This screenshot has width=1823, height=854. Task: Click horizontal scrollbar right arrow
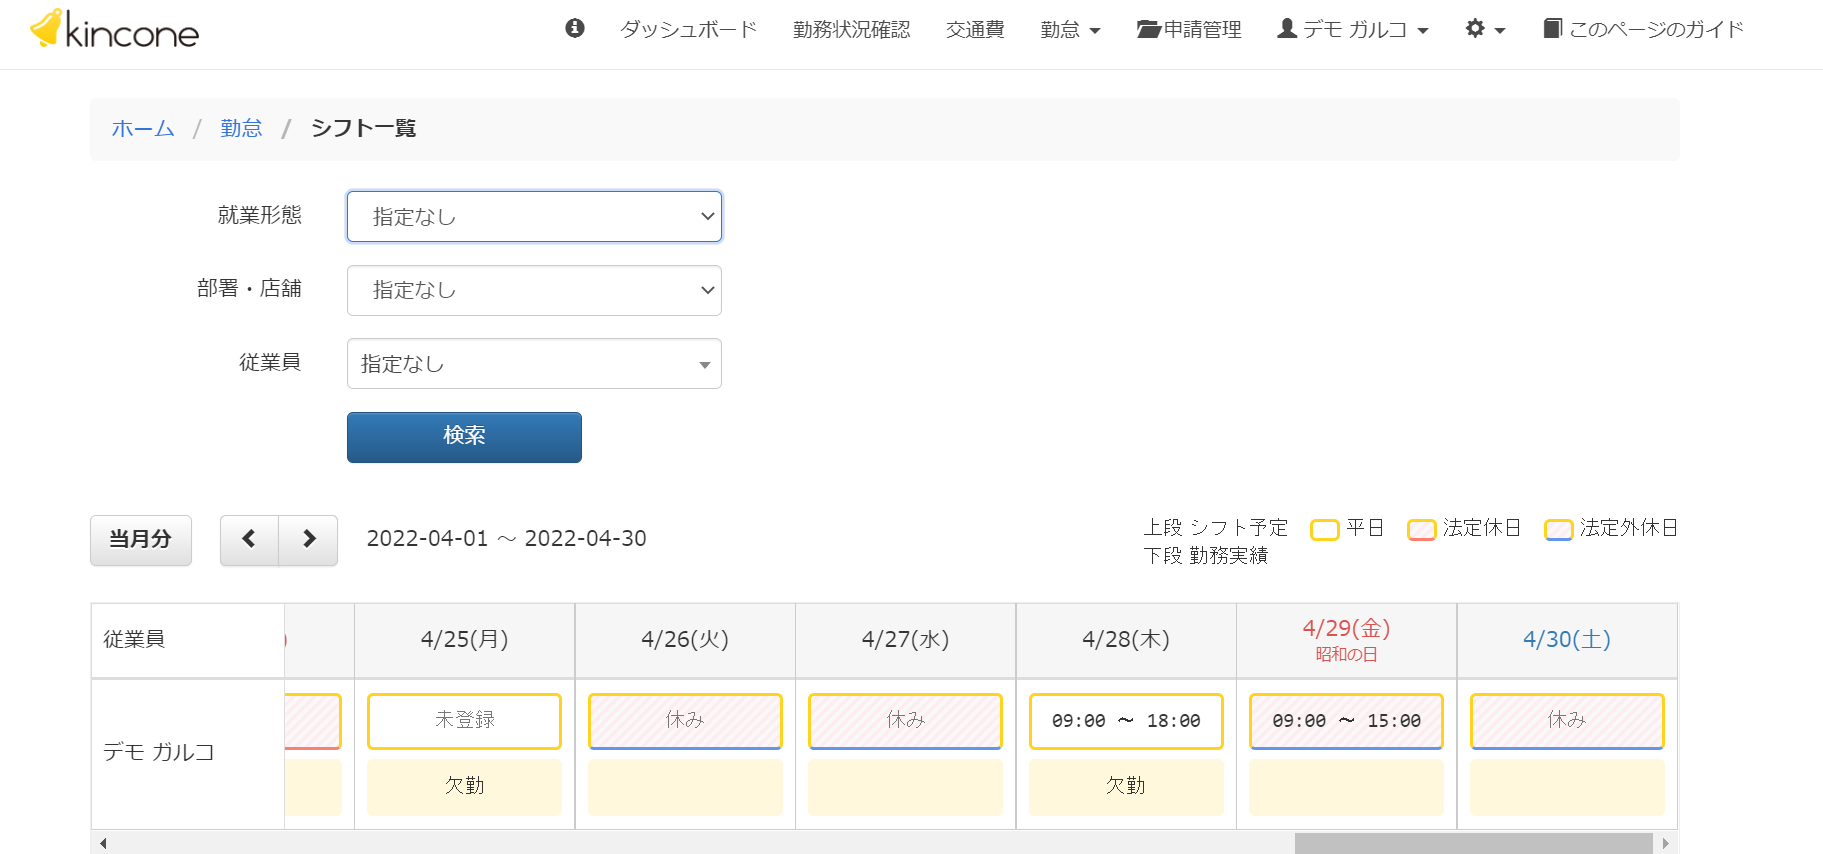1665,843
